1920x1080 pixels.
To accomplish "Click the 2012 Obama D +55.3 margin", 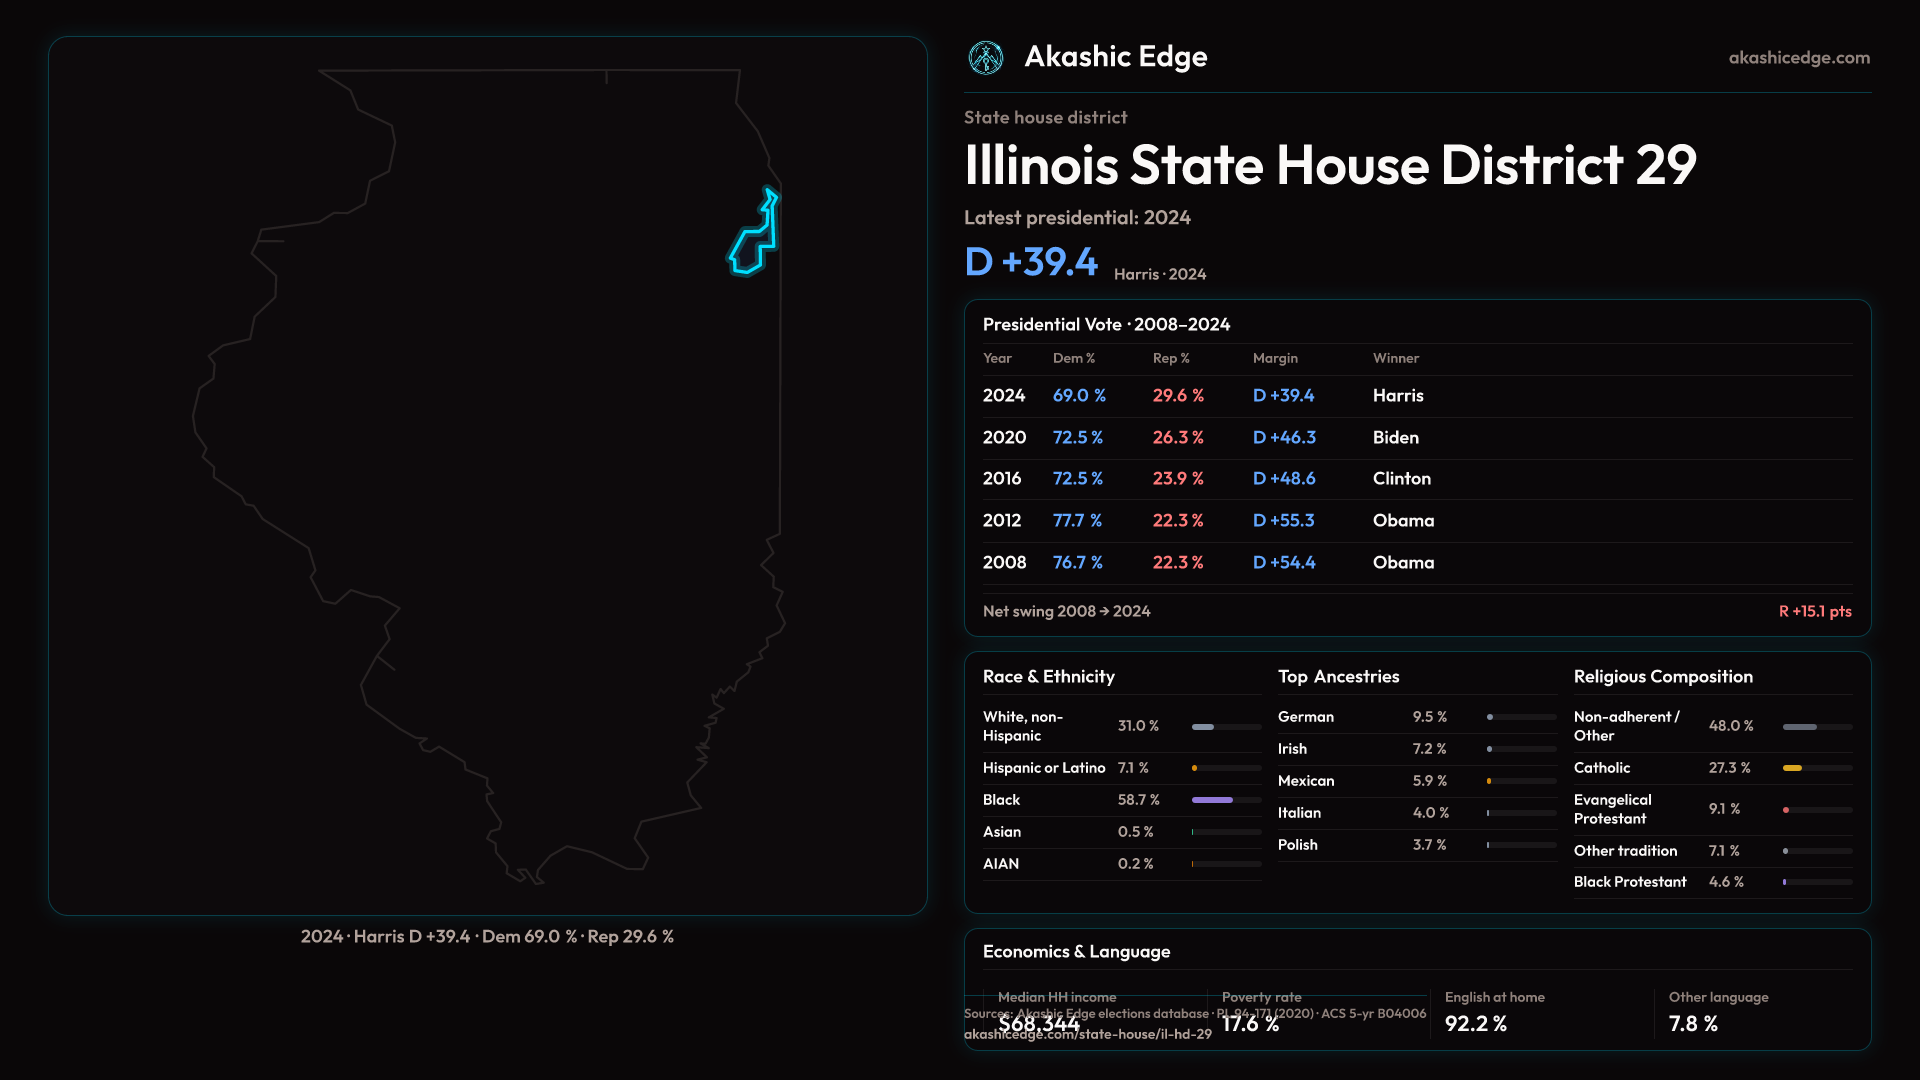I will (1283, 521).
